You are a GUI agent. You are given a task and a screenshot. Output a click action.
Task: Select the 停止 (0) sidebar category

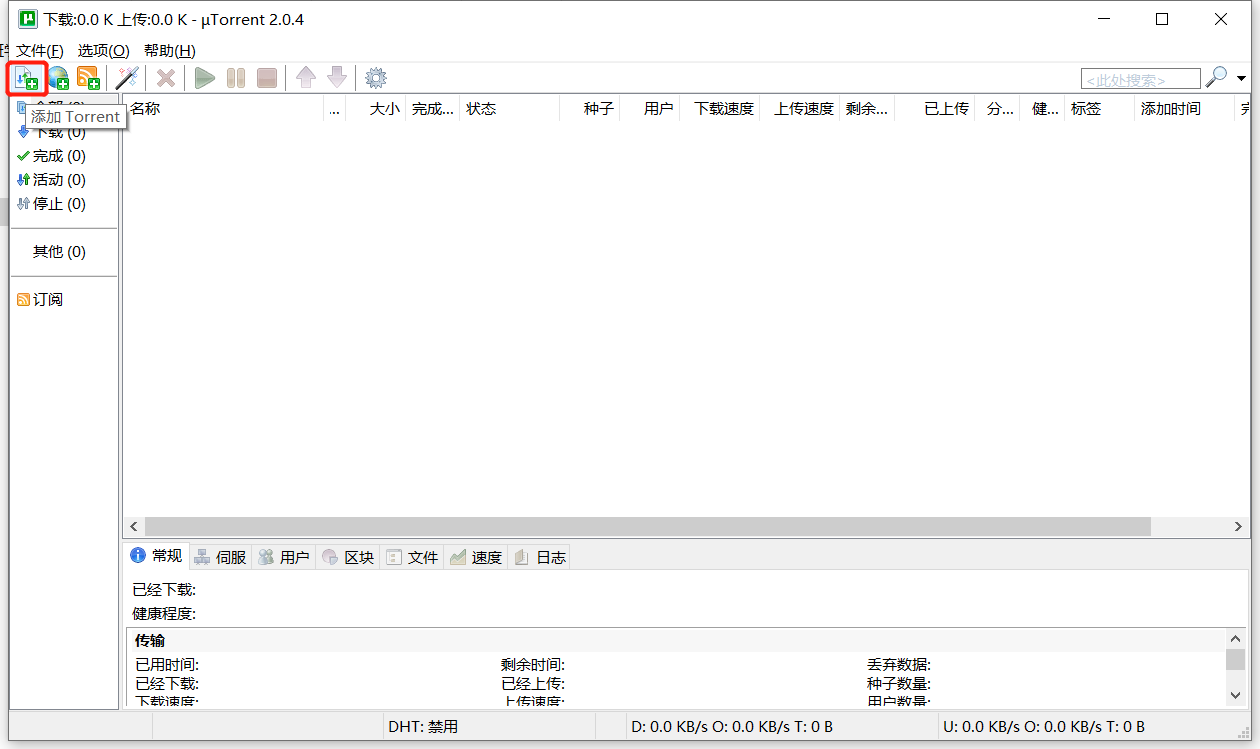click(x=51, y=204)
